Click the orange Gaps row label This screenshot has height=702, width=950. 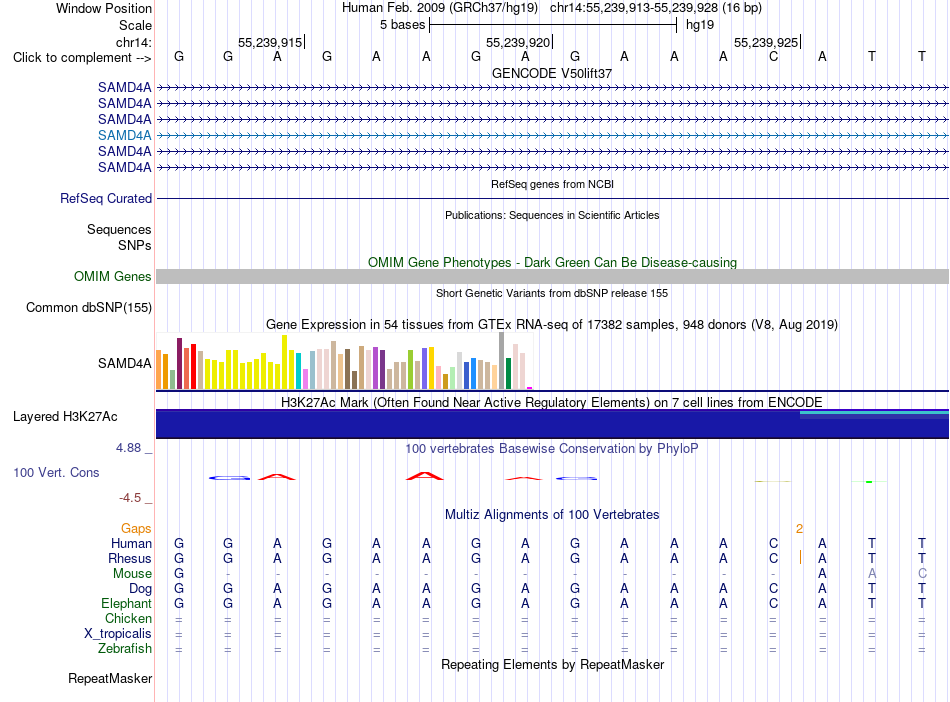click(x=136, y=529)
